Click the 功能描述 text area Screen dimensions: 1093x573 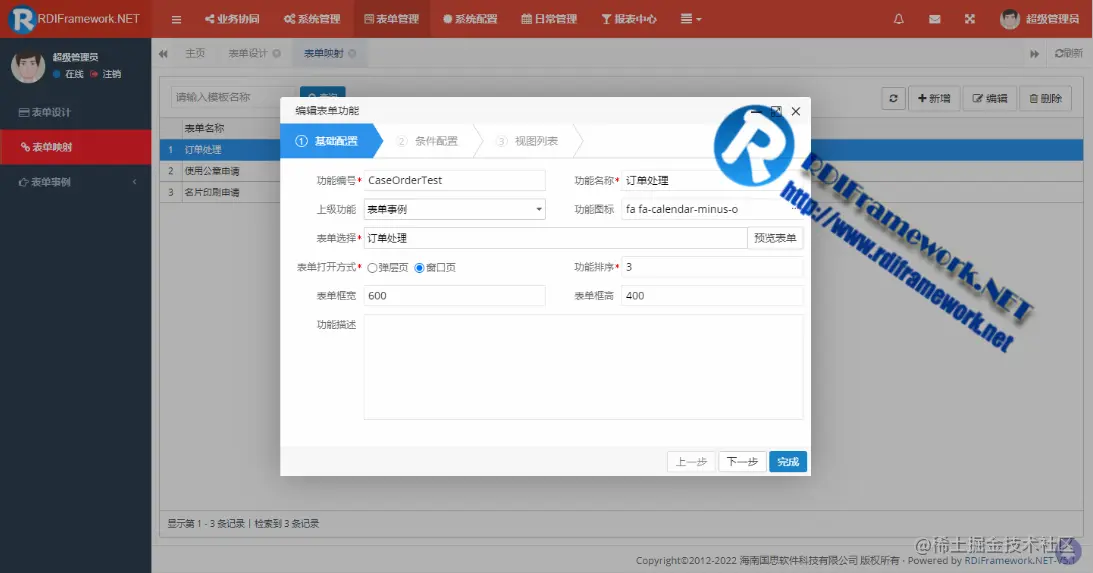[583, 367]
